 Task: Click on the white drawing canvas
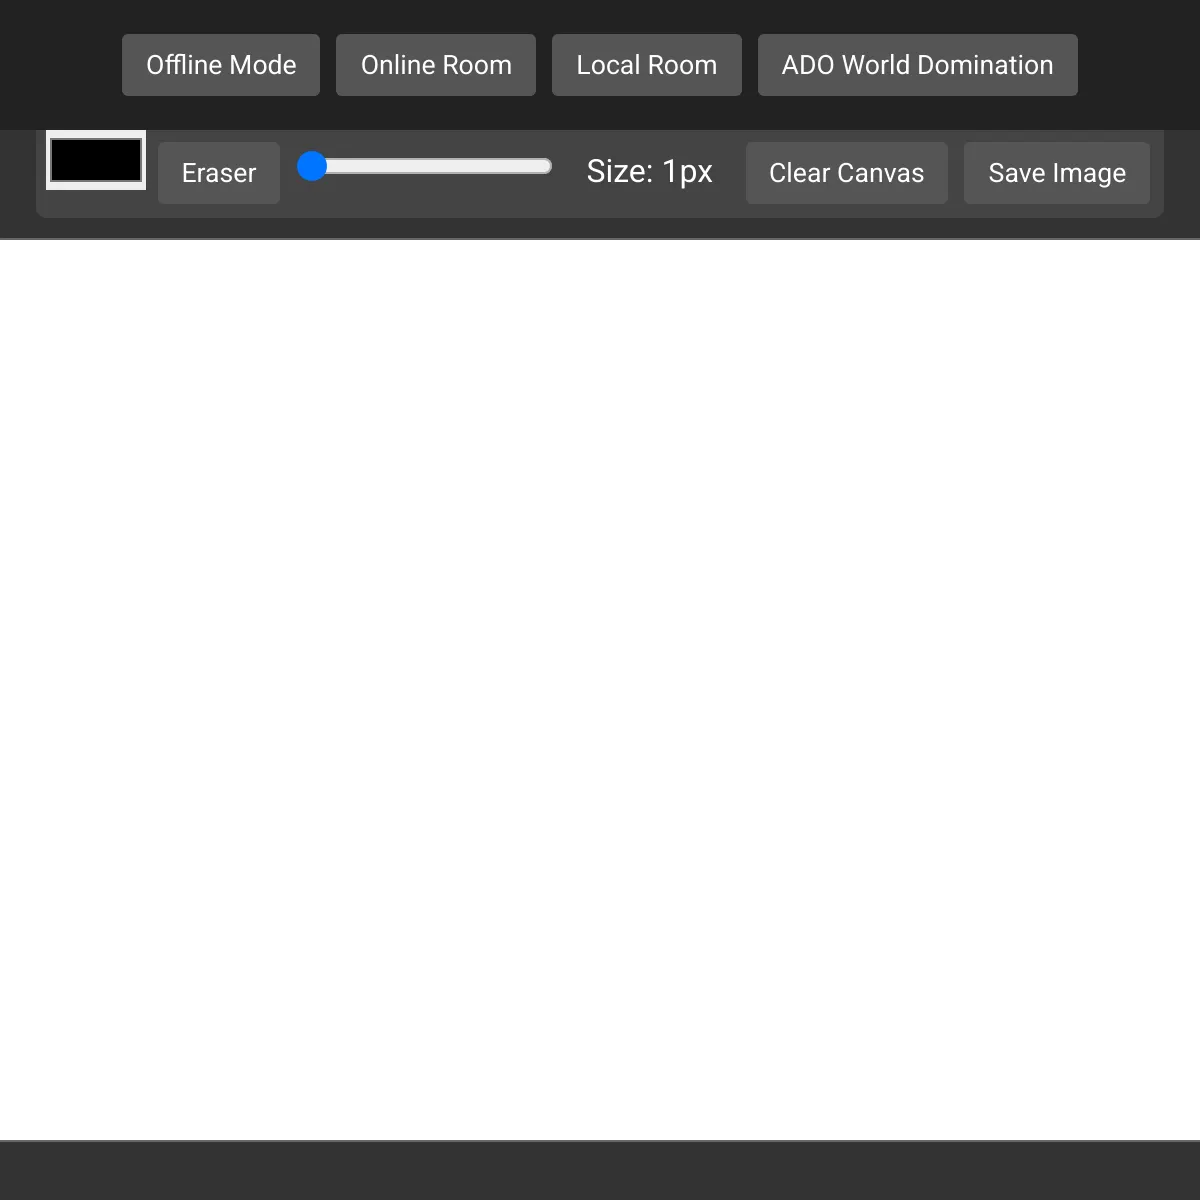click(600, 690)
